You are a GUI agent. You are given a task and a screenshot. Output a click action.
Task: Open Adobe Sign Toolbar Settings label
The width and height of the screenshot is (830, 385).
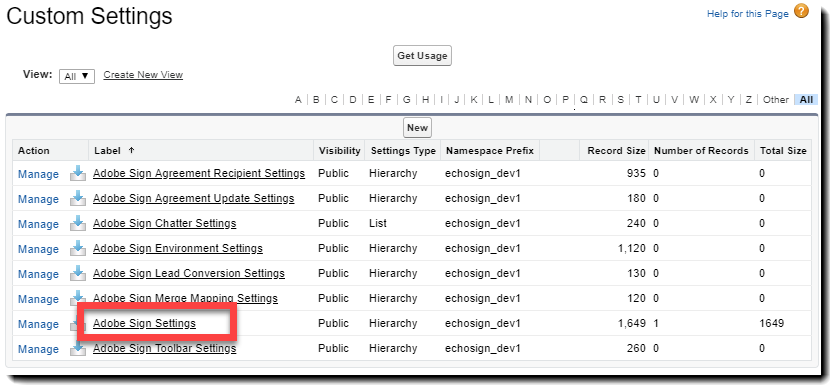(x=165, y=348)
